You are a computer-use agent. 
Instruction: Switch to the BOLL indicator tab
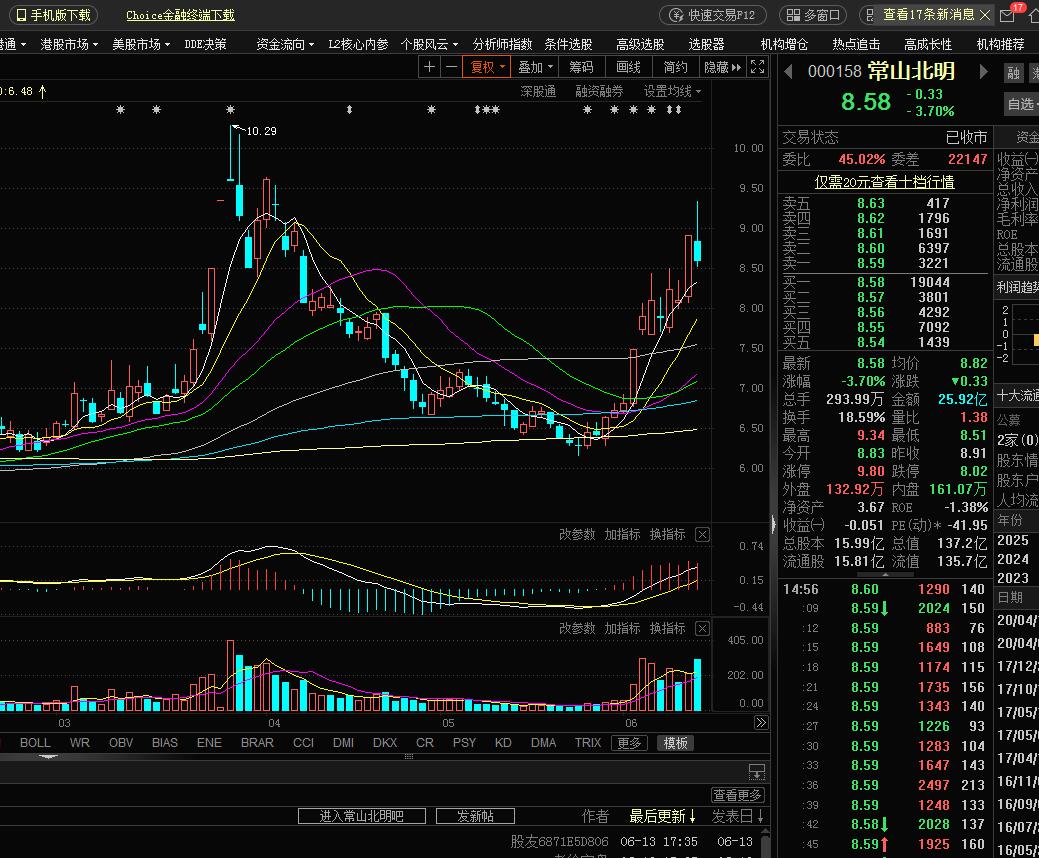coord(35,743)
